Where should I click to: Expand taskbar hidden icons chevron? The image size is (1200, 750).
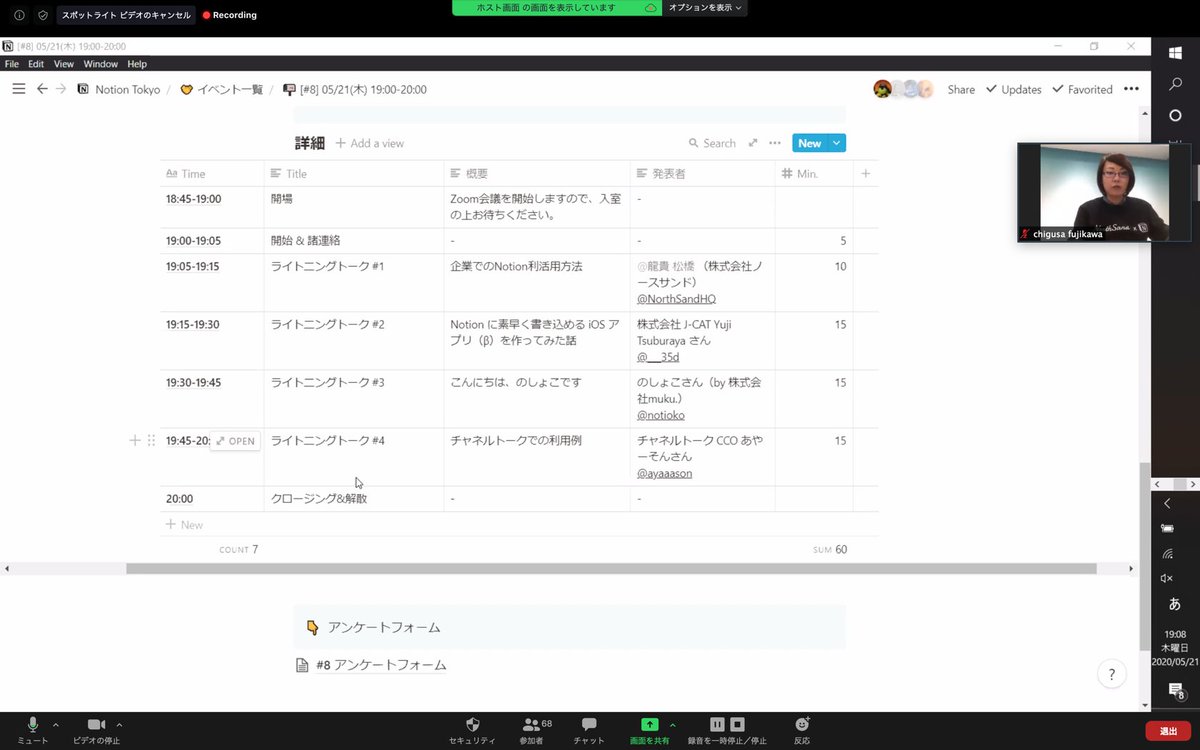coord(1167,503)
